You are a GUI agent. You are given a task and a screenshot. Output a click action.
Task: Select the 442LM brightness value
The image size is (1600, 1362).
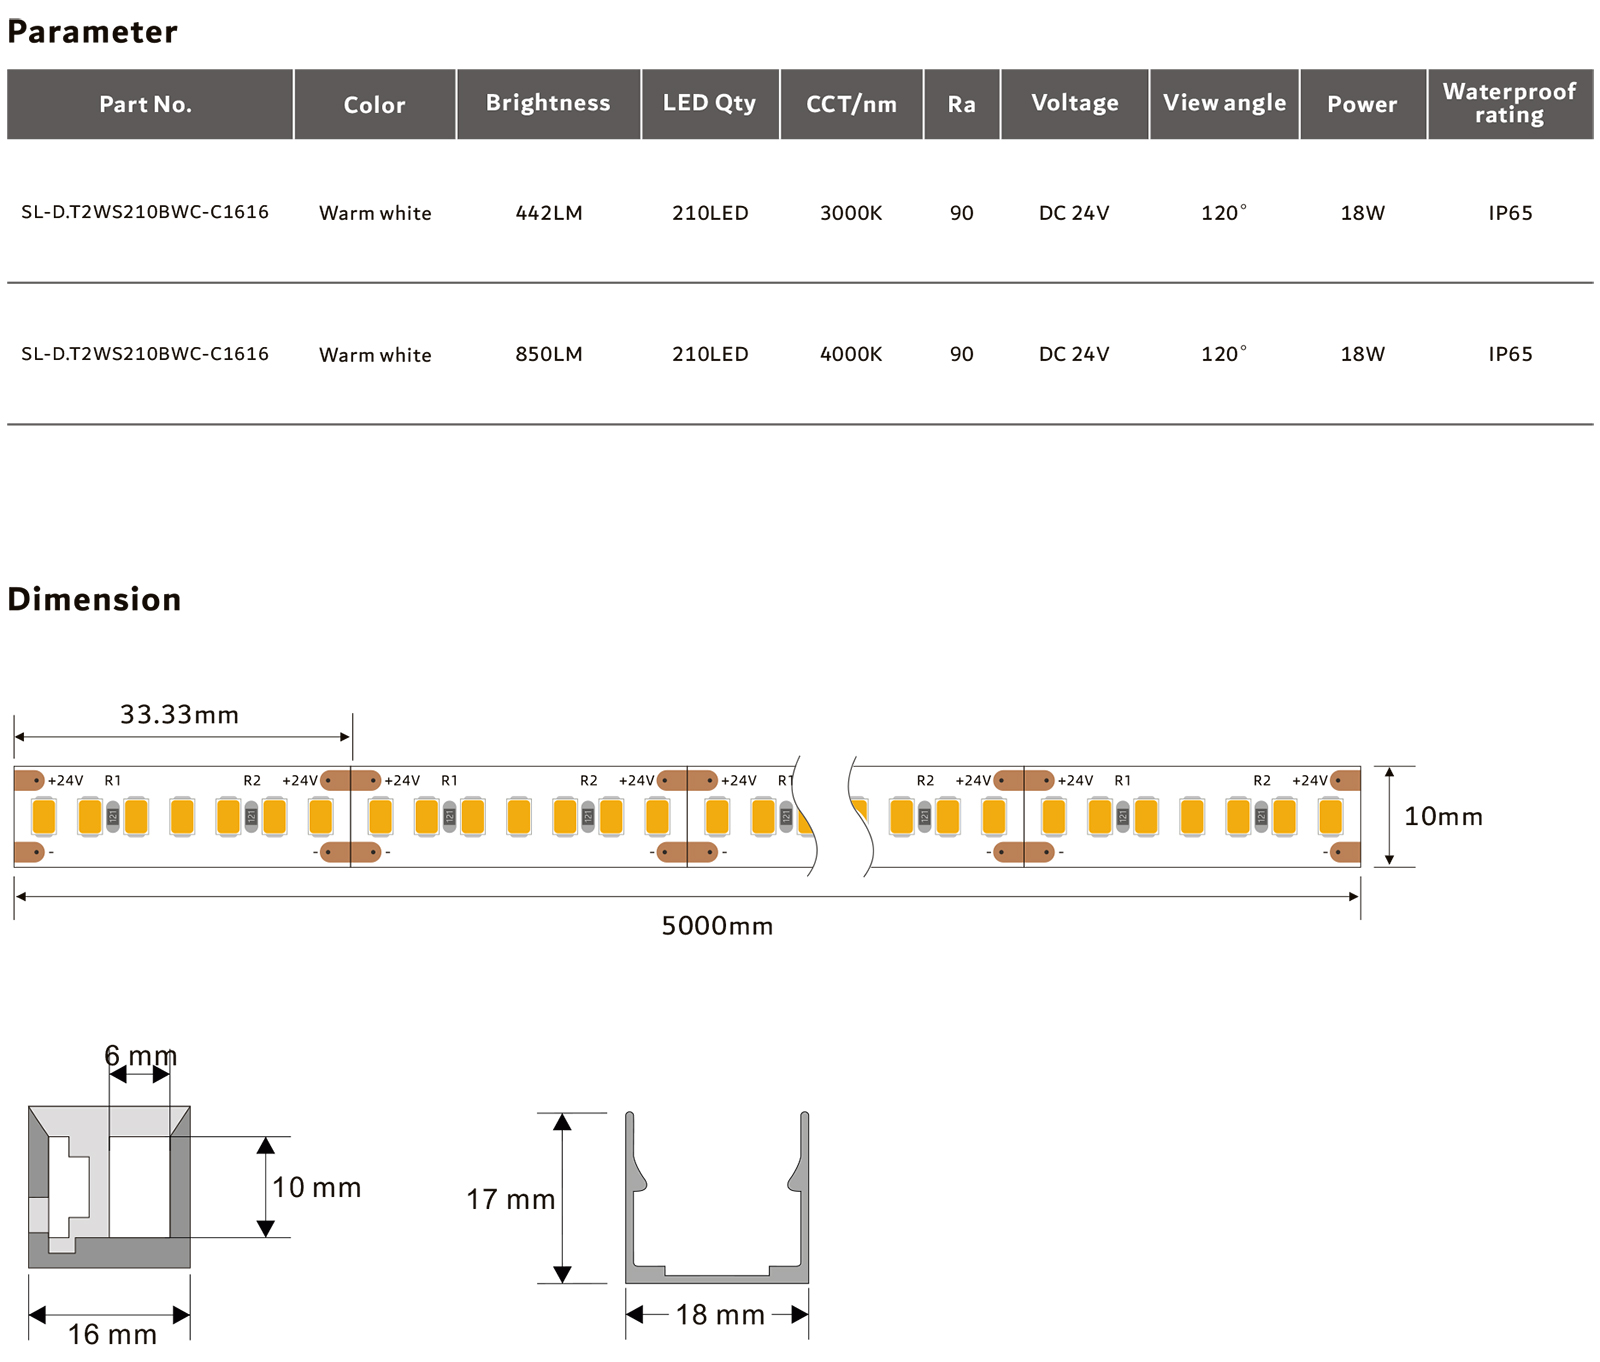click(548, 213)
